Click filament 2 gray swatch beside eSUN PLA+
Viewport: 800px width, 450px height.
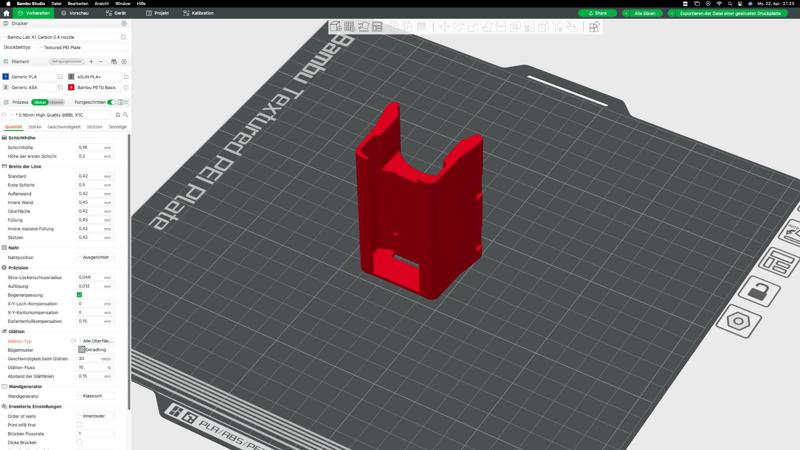[71, 77]
